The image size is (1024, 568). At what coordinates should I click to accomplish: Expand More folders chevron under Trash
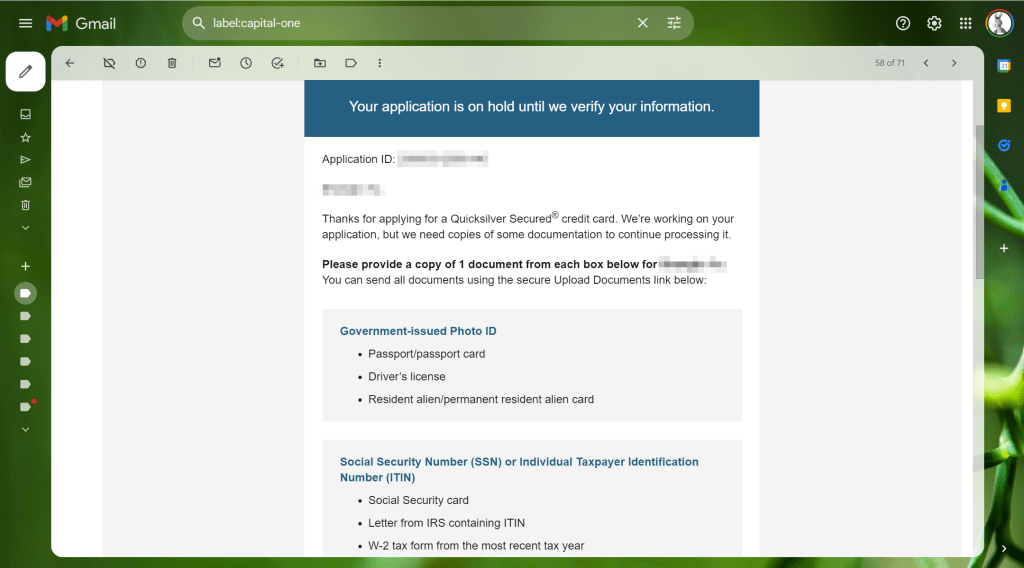pyautogui.click(x=25, y=228)
